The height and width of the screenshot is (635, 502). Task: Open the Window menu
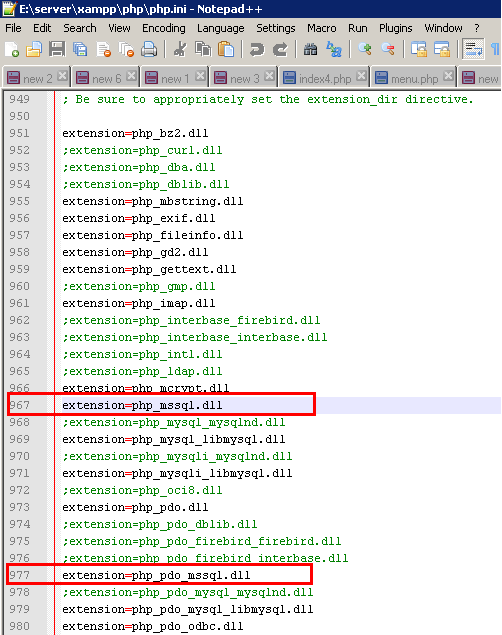443,28
